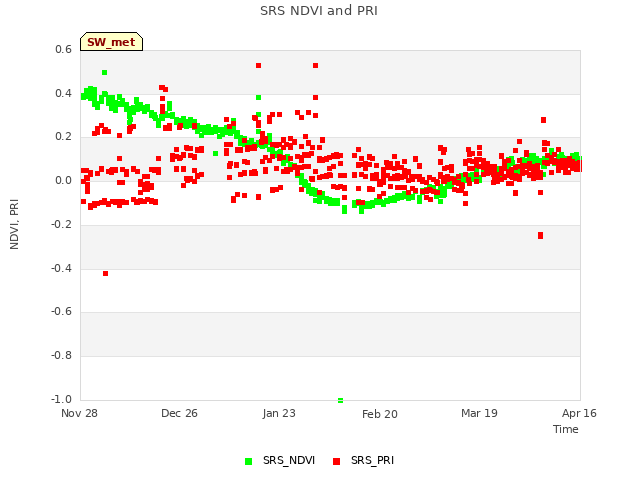Click the 0.6 y-axis tick label
Image resolution: width=640 pixels, height=480 pixels.
63,49
